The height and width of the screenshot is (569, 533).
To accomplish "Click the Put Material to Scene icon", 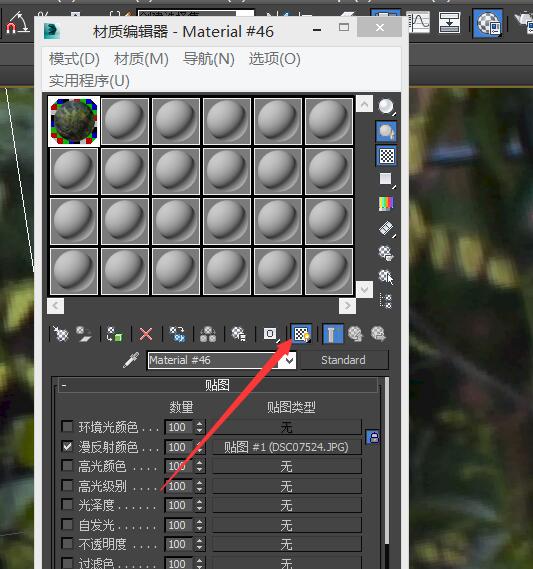I will [83, 334].
